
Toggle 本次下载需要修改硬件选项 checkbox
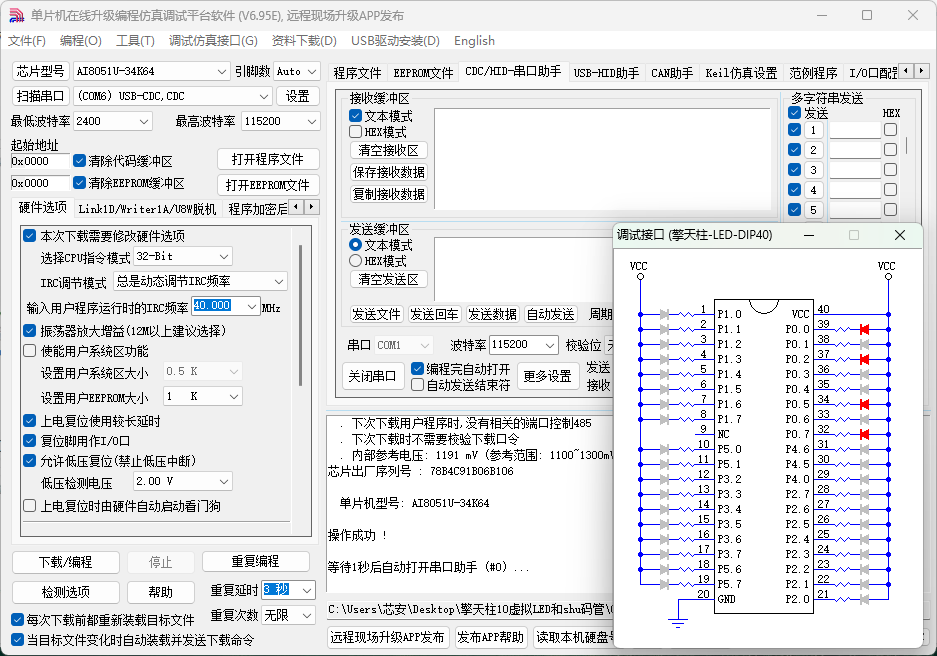(x=29, y=236)
